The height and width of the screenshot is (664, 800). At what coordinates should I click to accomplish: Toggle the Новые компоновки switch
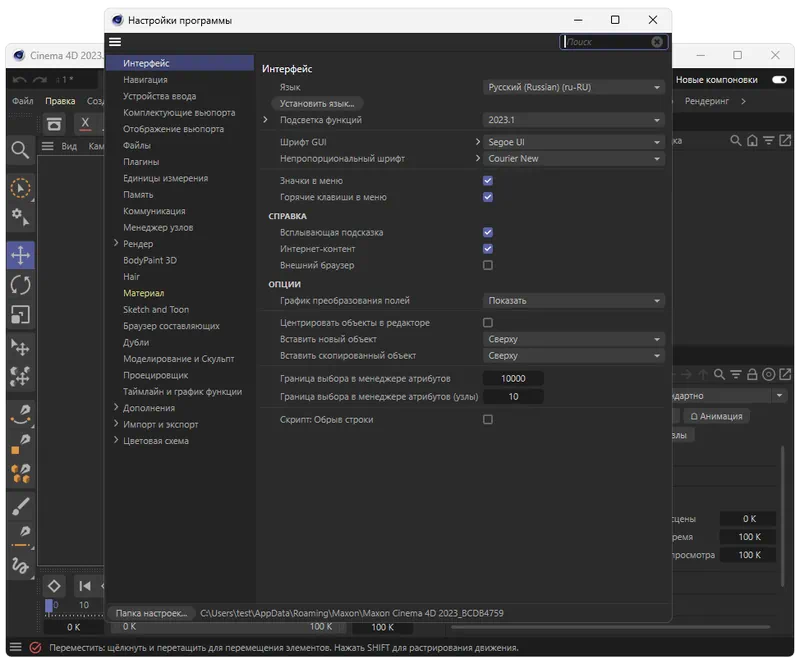coord(779,80)
